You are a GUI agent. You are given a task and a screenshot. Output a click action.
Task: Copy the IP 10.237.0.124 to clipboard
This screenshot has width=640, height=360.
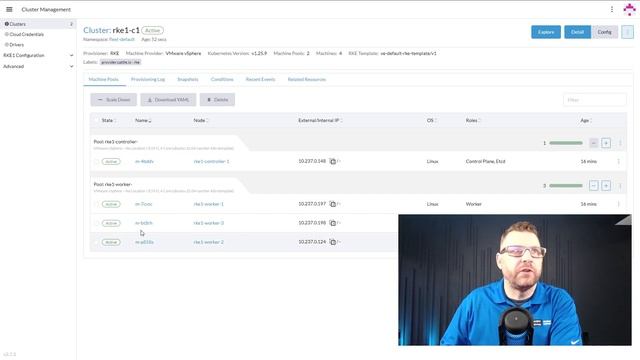(333, 242)
